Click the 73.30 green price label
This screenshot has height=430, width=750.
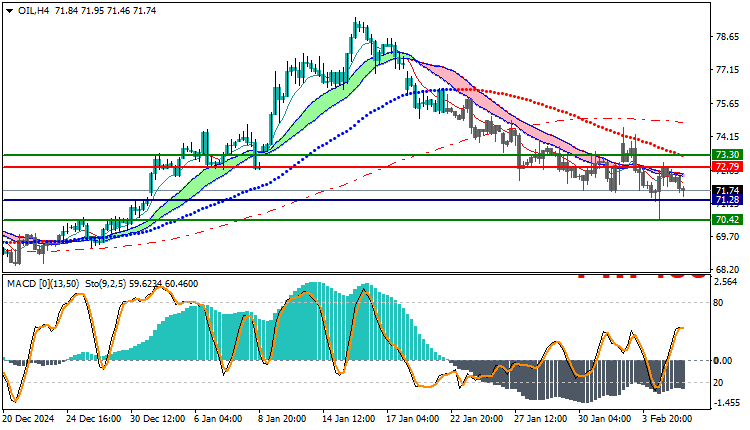728,154
